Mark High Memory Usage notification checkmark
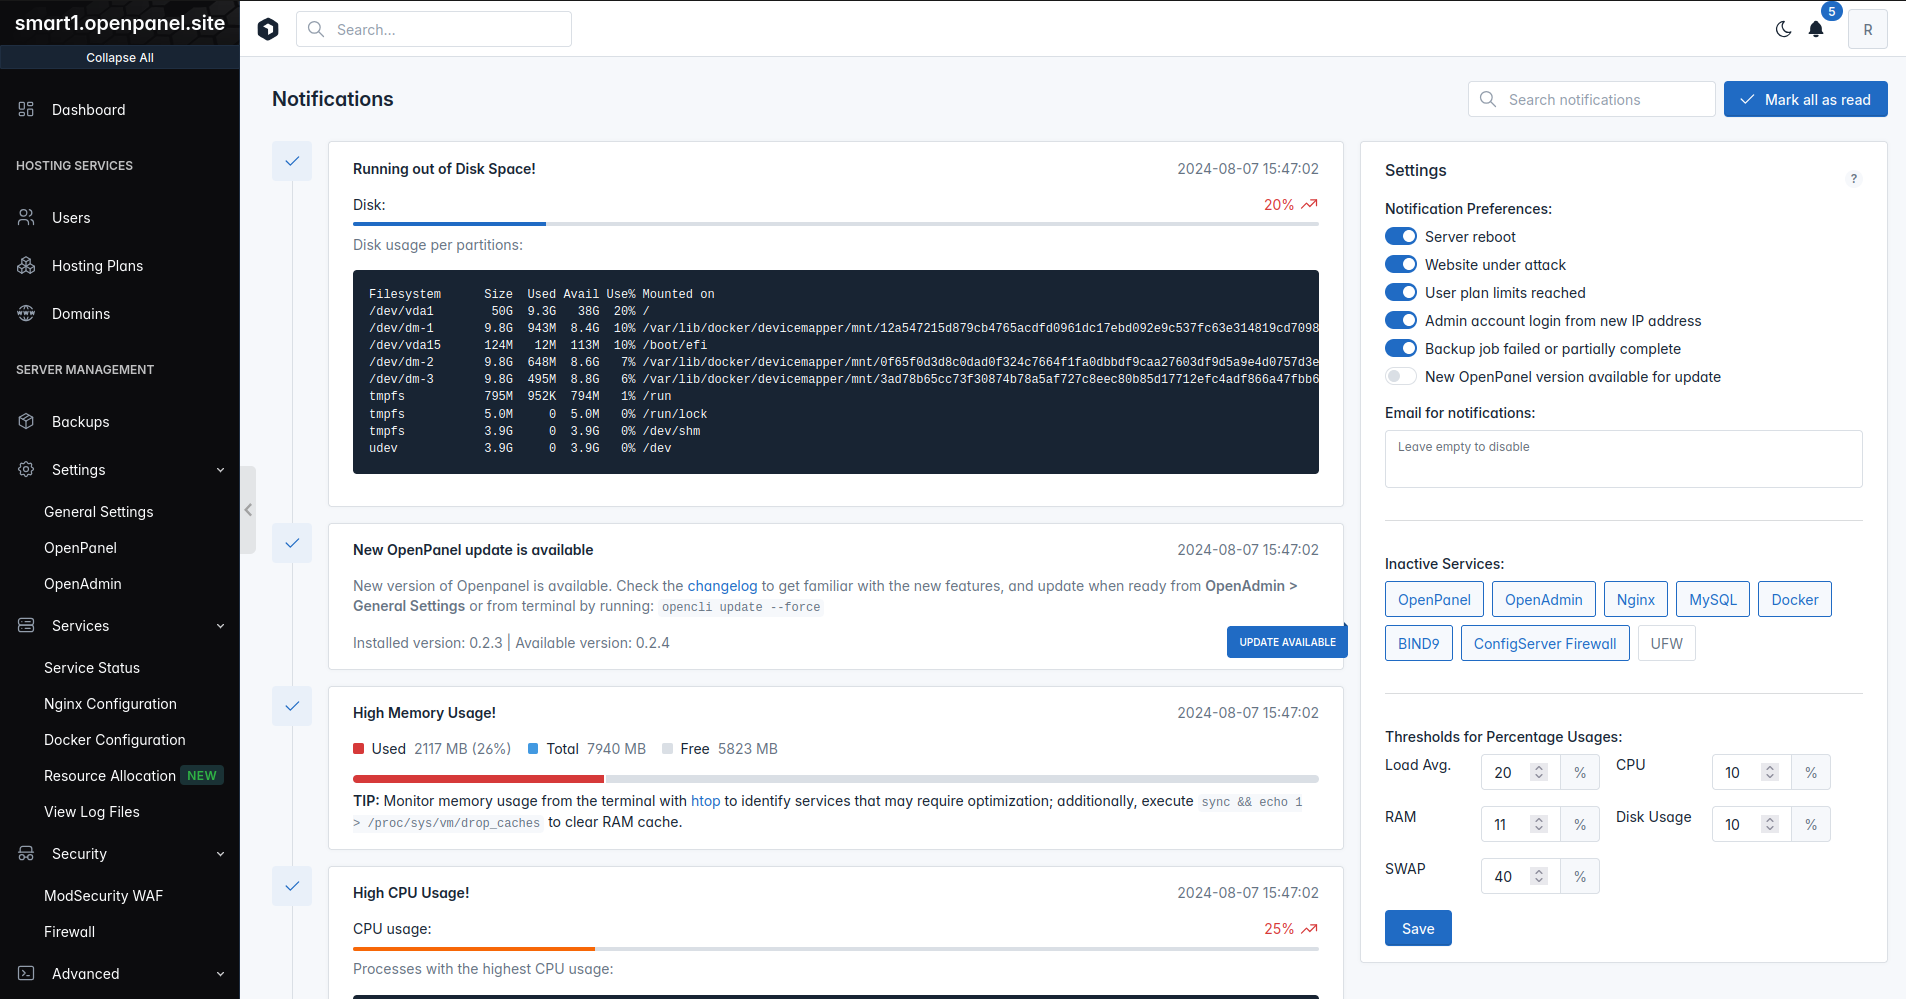1906x999 pixels. click(292, 706)
